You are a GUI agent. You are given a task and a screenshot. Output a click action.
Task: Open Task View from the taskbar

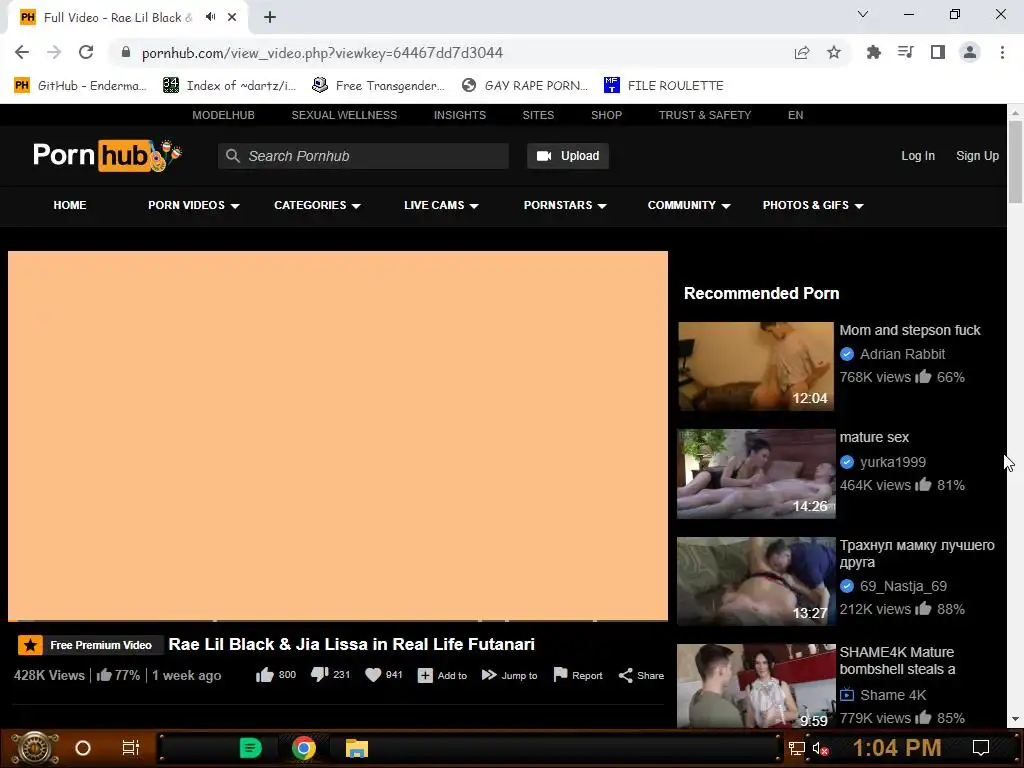(131, 748)
